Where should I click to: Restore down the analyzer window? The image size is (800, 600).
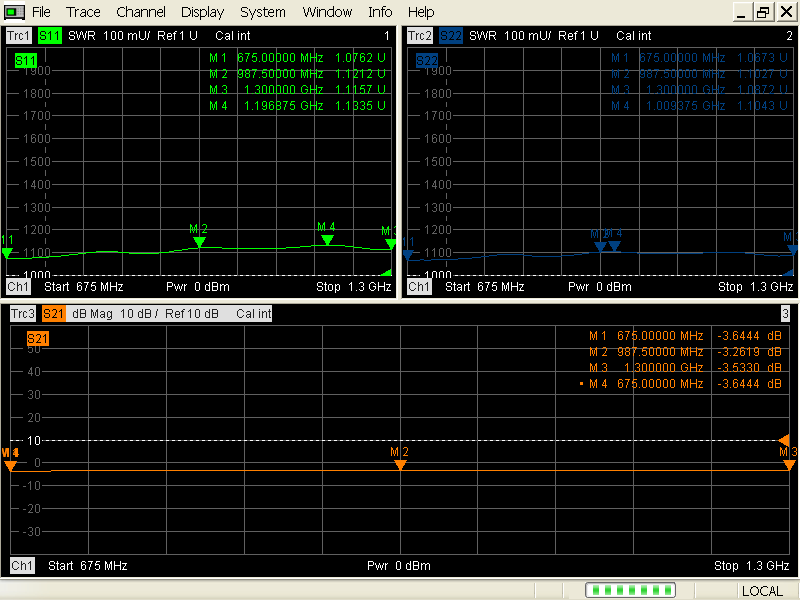(764, 12)
